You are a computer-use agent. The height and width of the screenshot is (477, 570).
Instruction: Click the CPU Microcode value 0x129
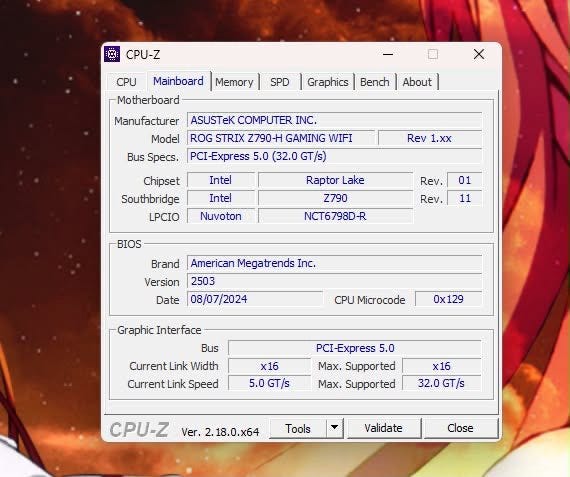tap(449, 299)
